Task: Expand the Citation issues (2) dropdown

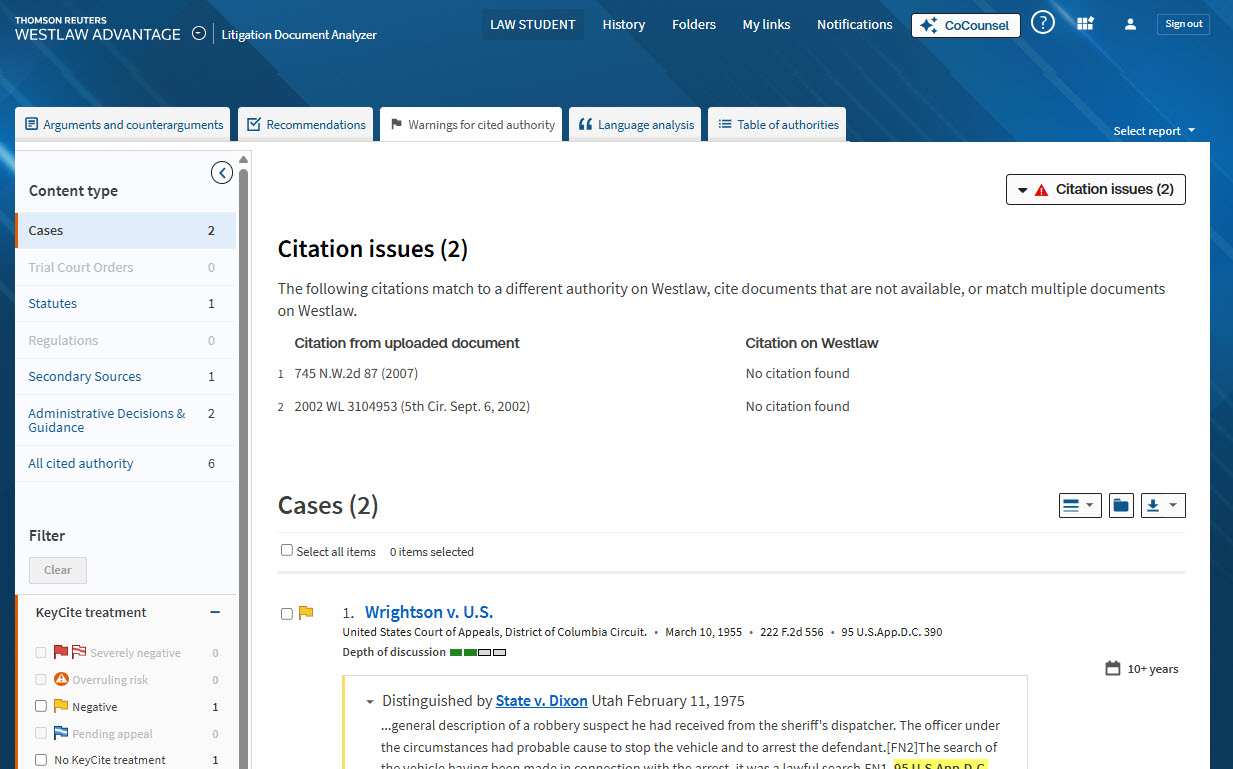Action: (x=1095, y=189)
